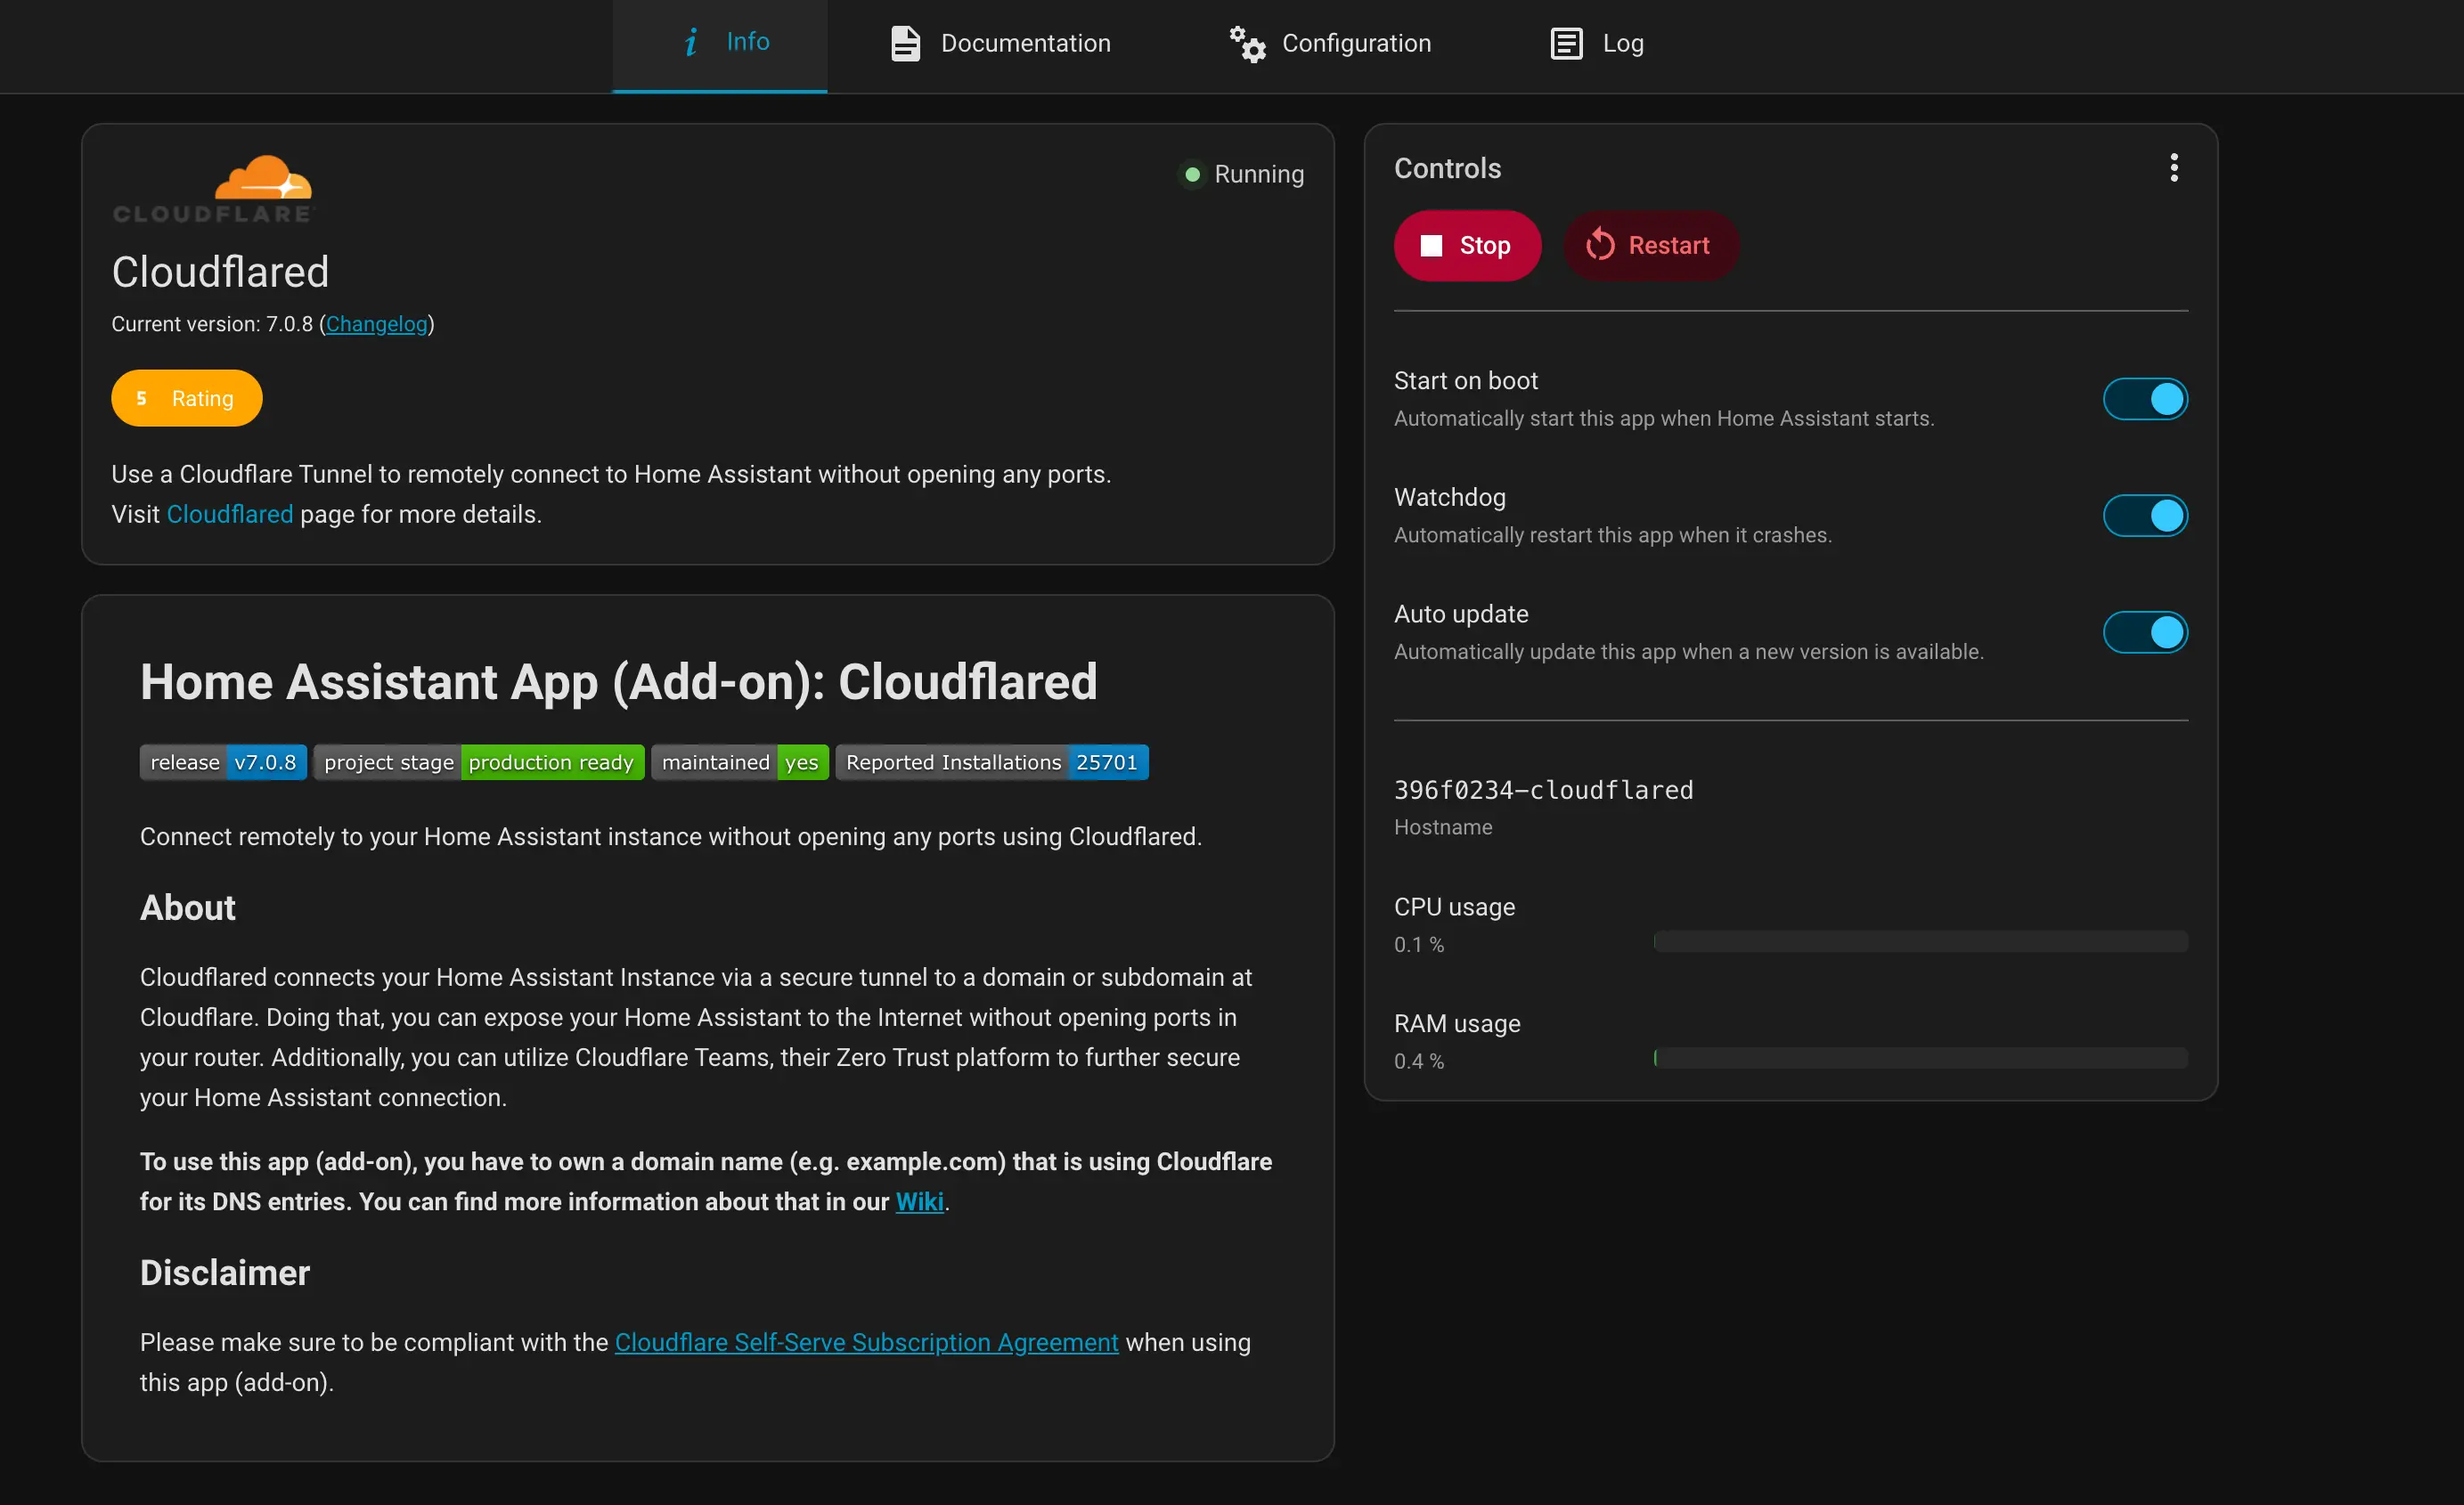
Task: Click the release v7.0.8 badge
Action: (x=223, y=762)
